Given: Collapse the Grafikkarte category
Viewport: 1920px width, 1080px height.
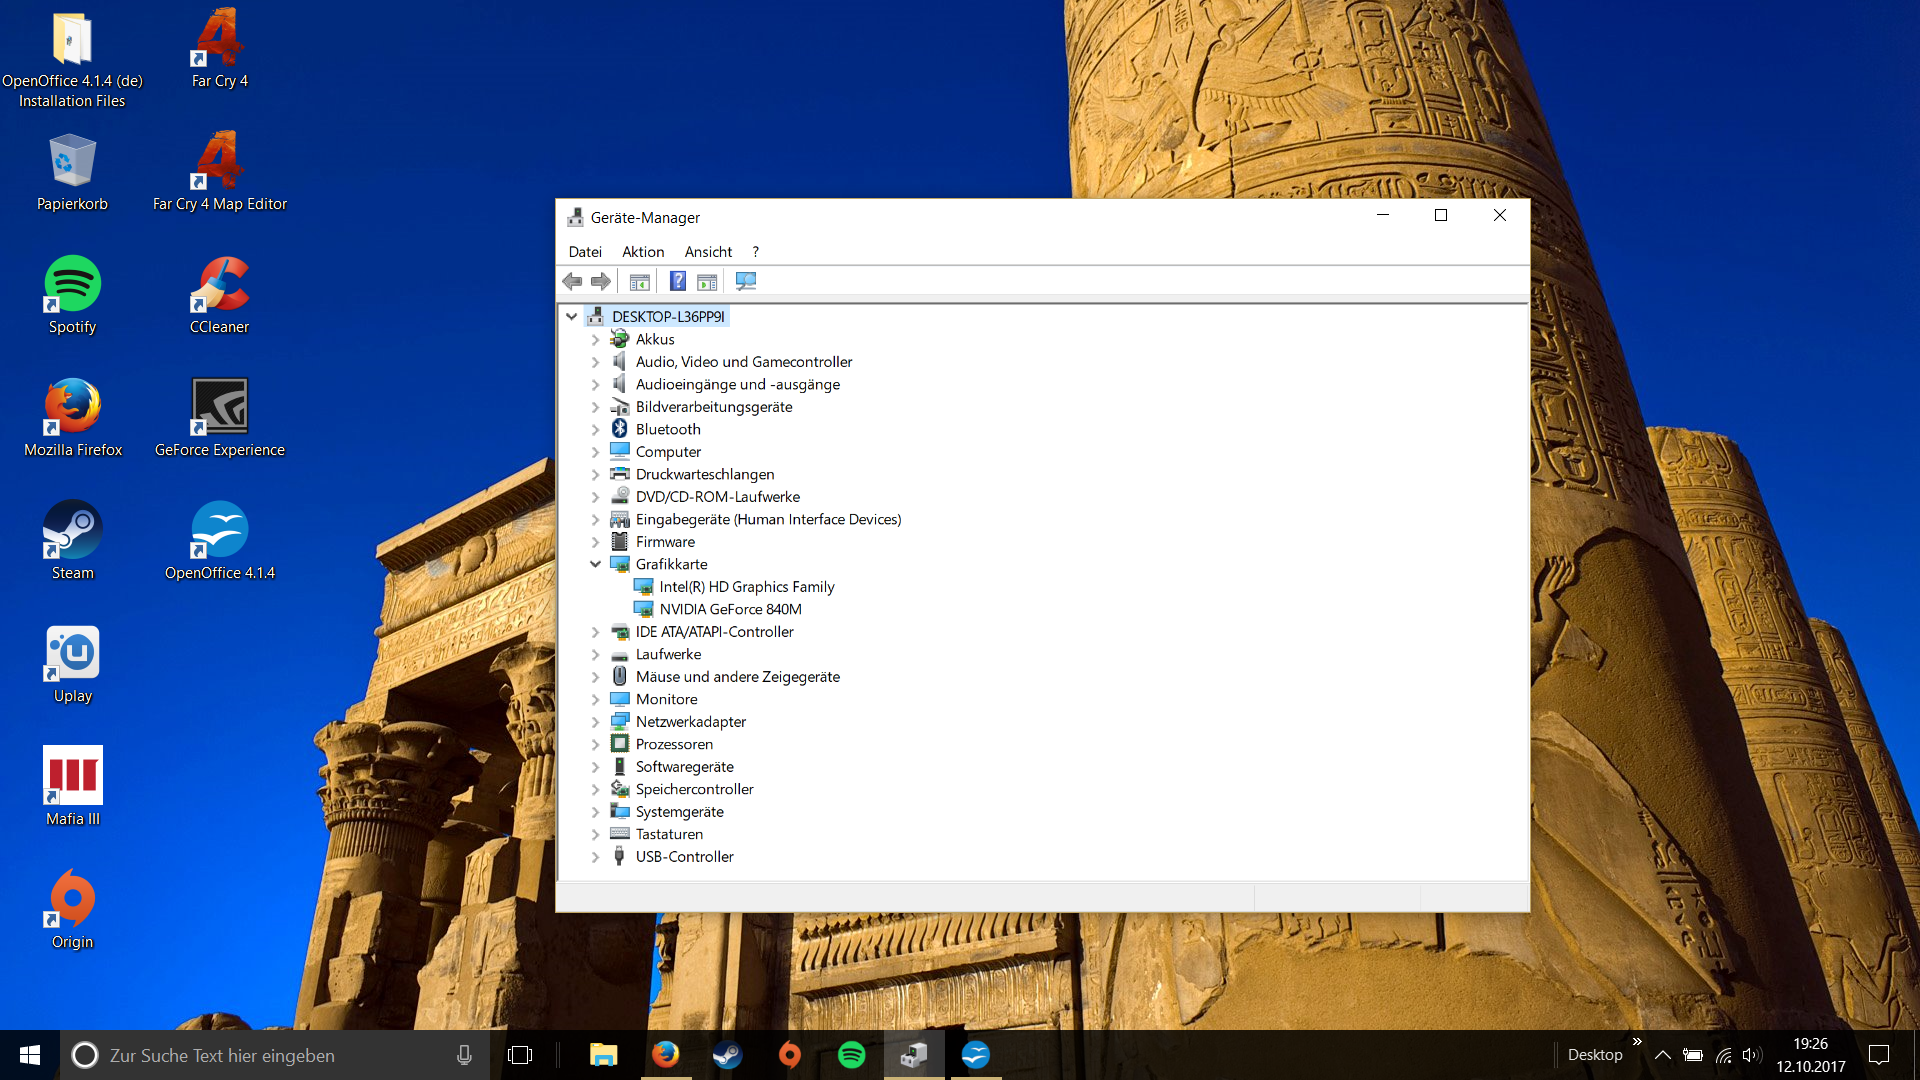Looking at the screenshot, I should click(596, 564).
